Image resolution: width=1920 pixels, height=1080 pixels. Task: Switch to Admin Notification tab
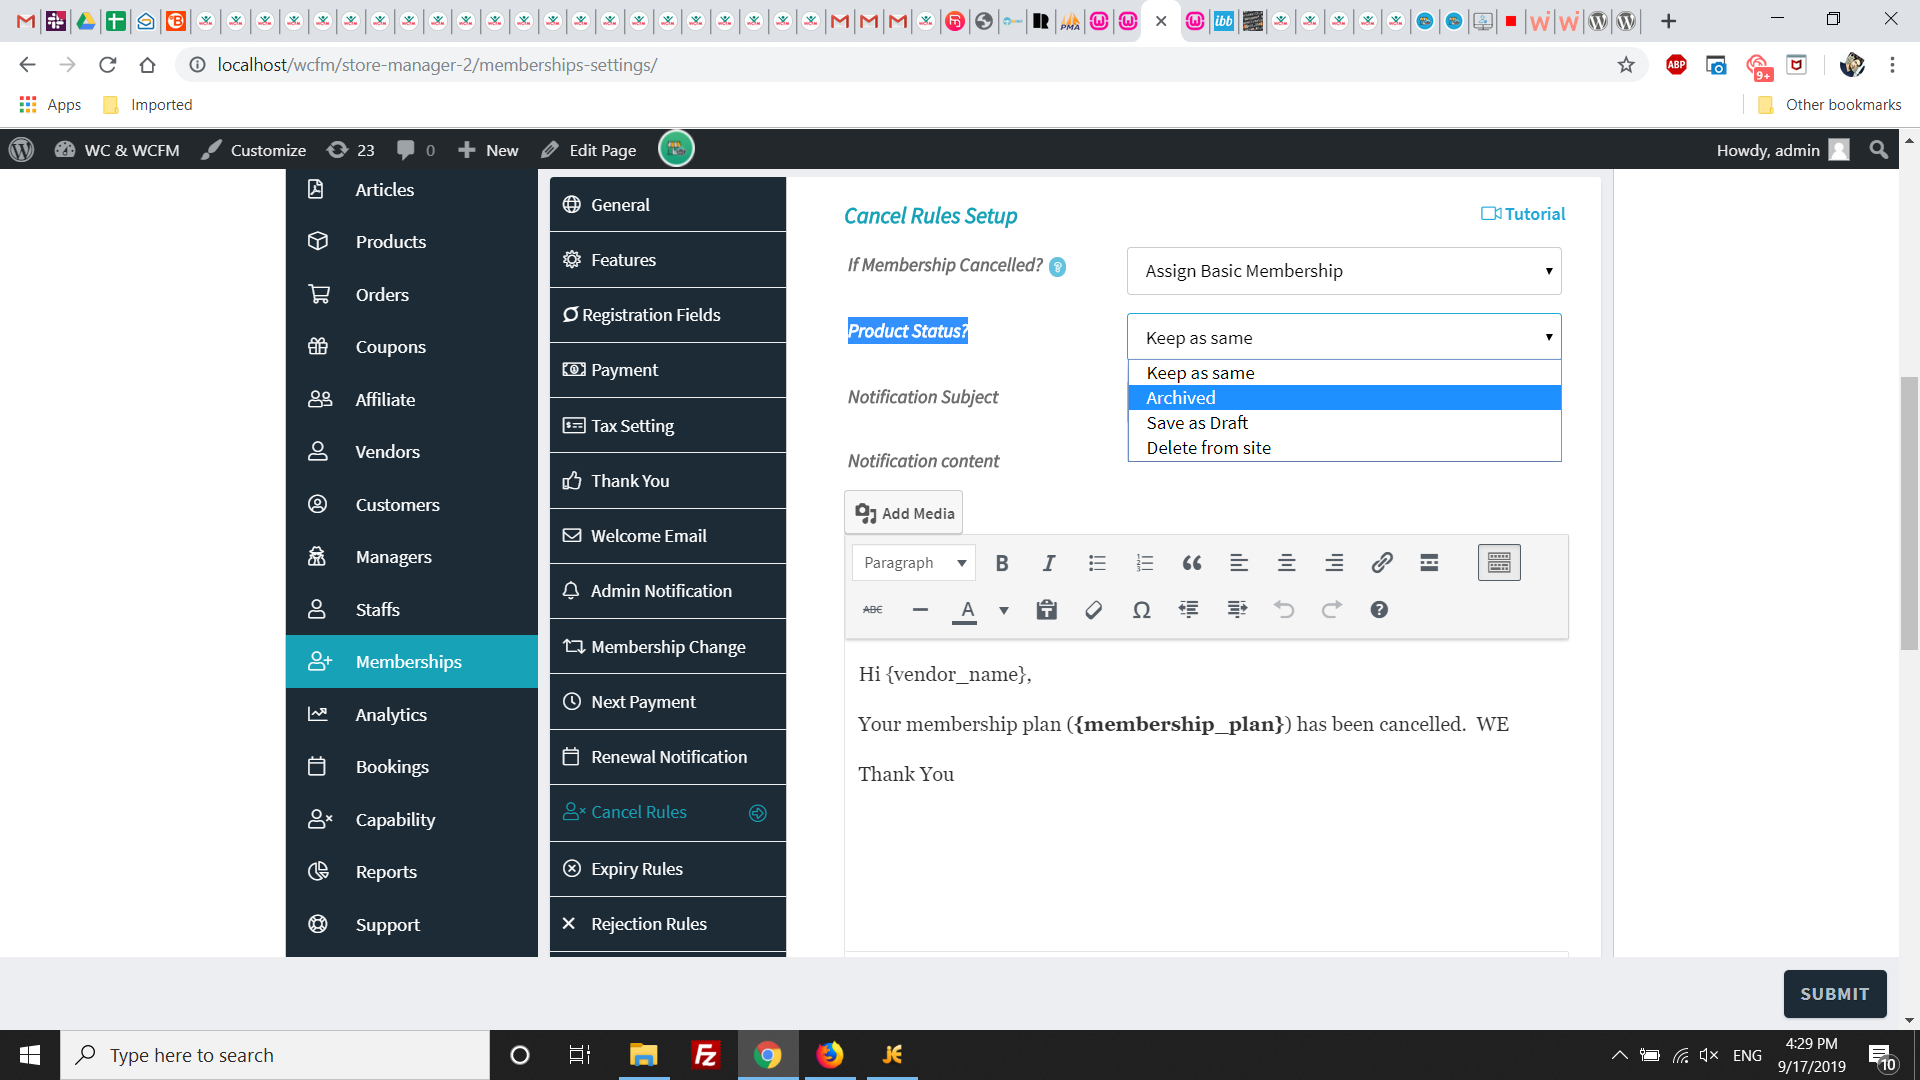click(x=668, y=591)
